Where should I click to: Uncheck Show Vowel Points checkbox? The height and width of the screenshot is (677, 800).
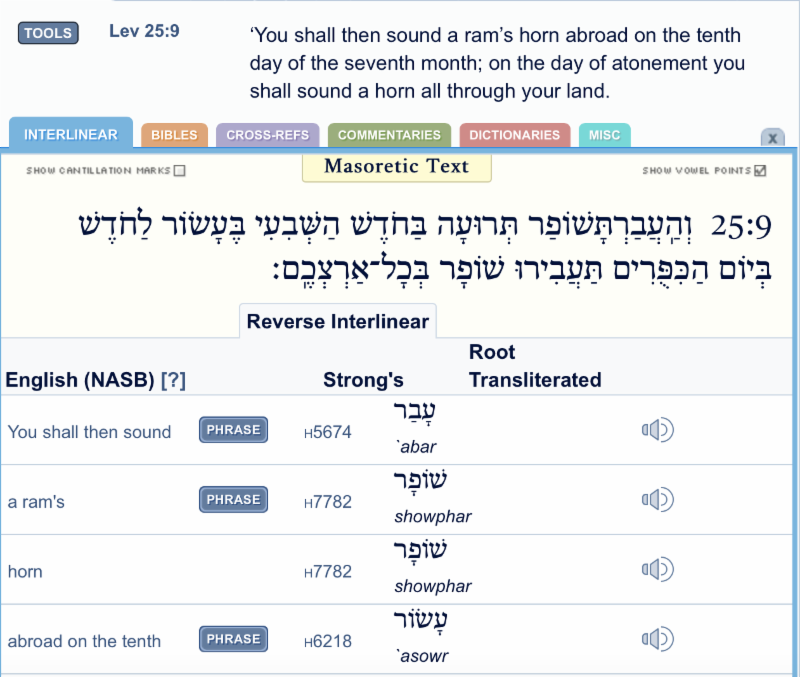(x=761, y=171)
